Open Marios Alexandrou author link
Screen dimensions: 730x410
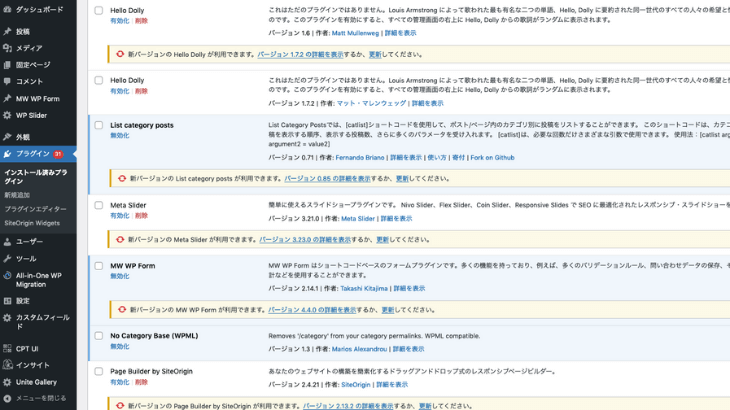point(359,349)
